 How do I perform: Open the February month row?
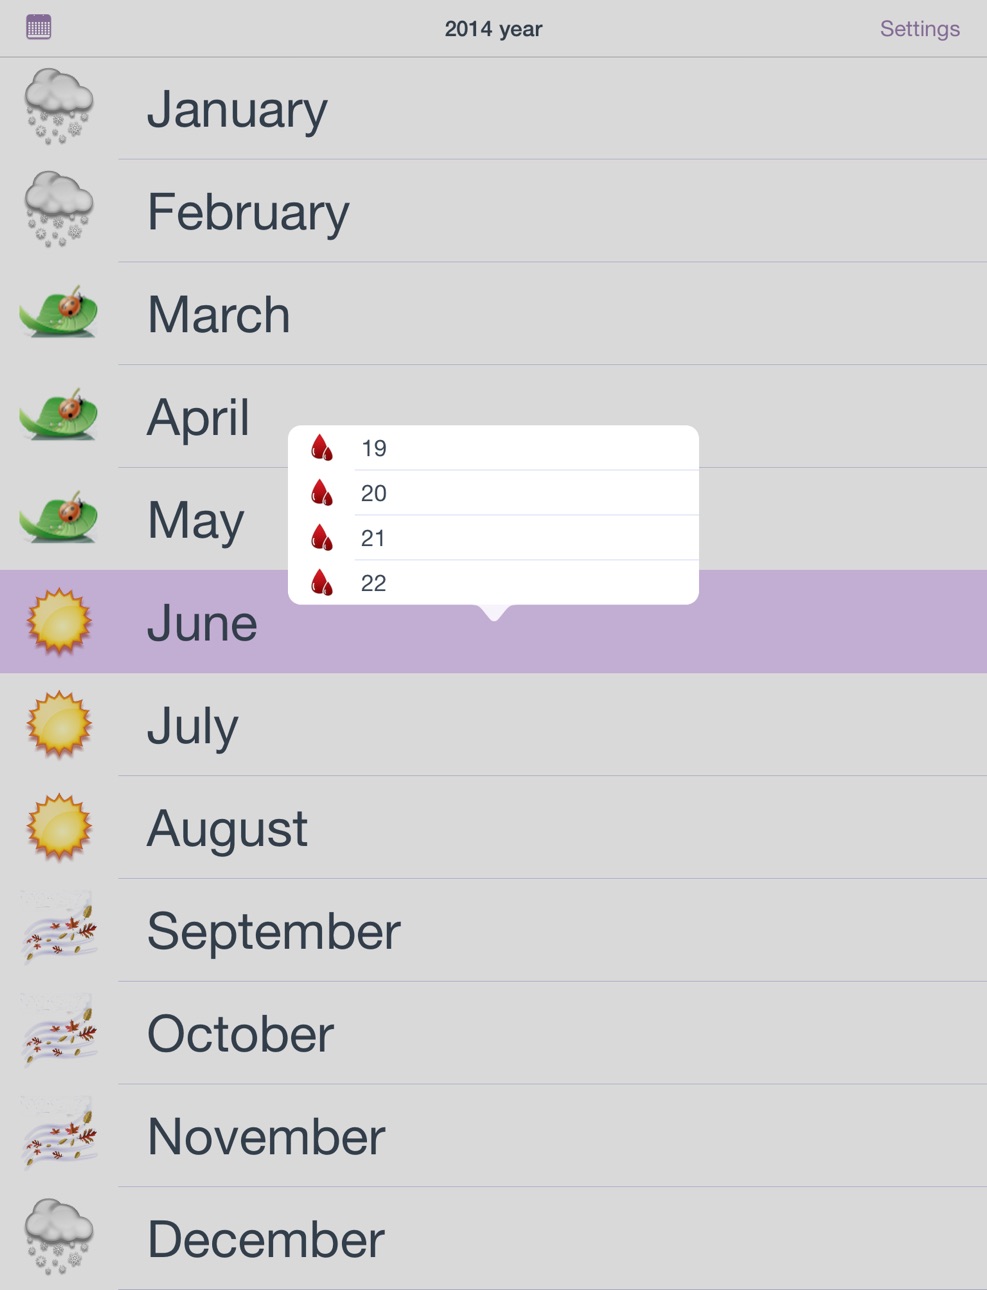click(x=493, y=211)
